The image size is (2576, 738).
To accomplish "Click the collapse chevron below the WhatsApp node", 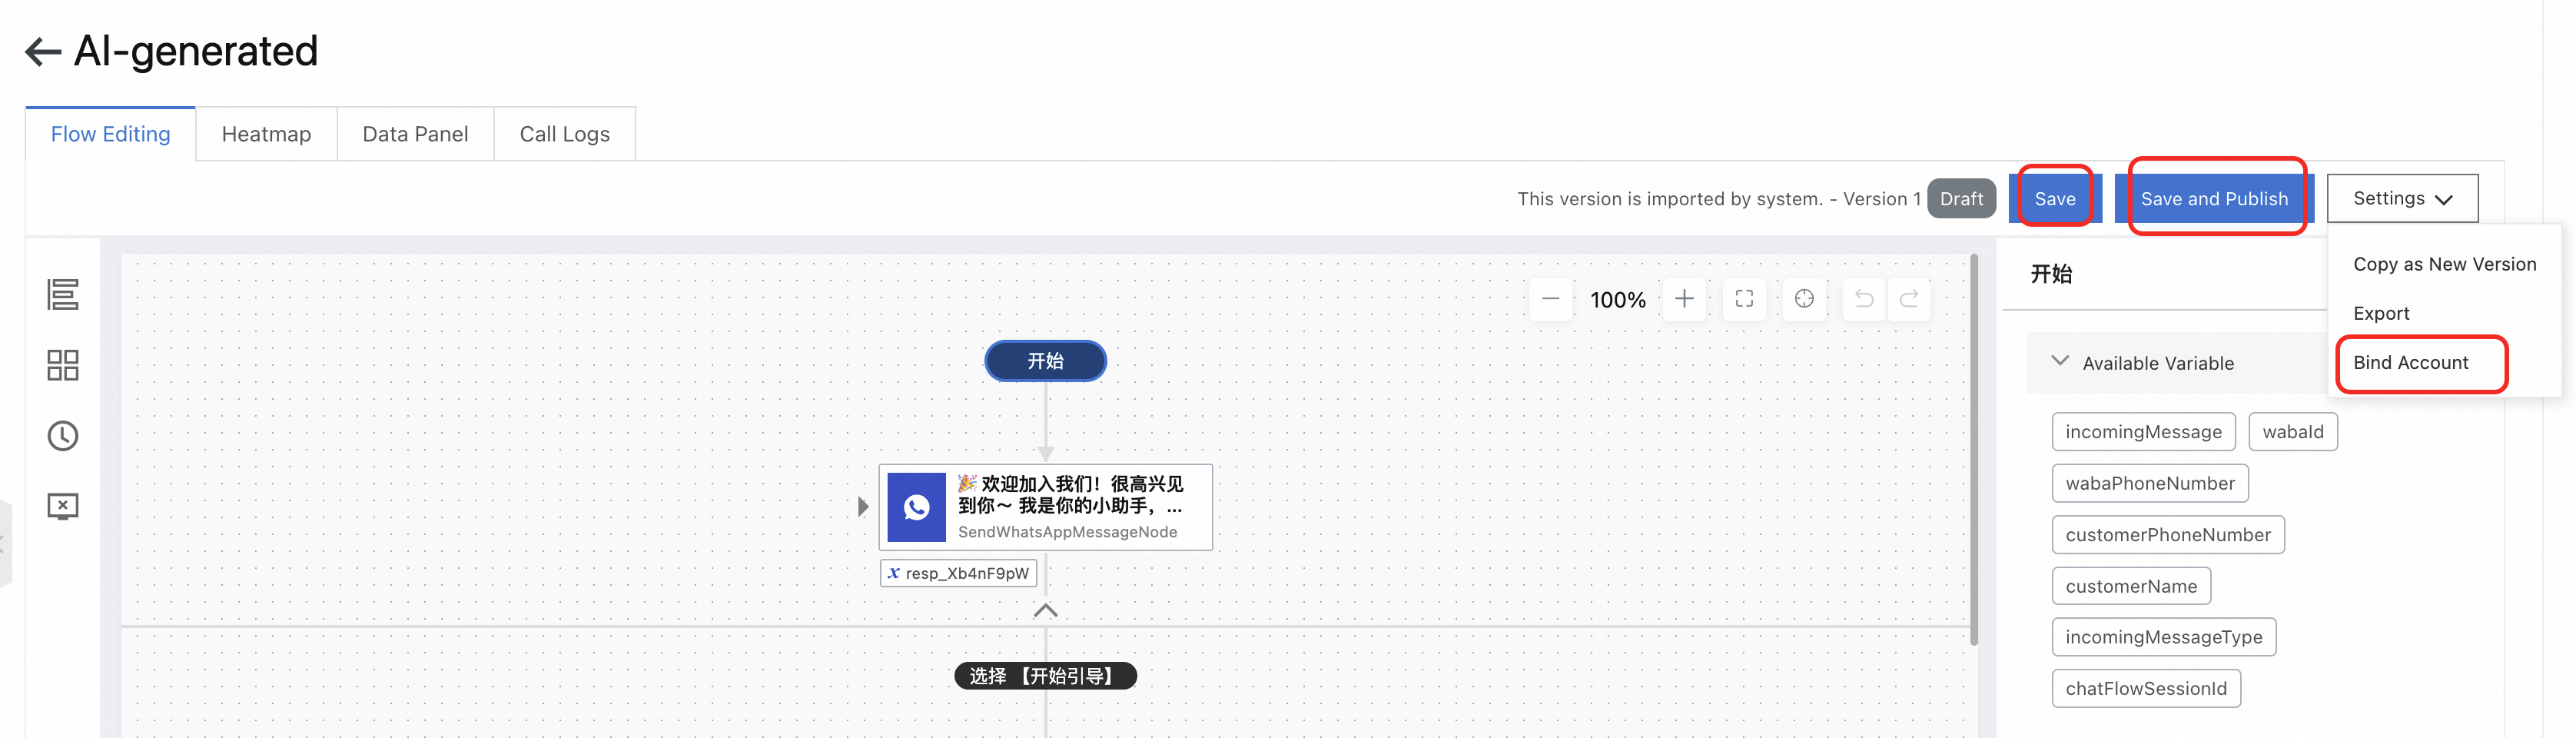I will pos(1045,610).
